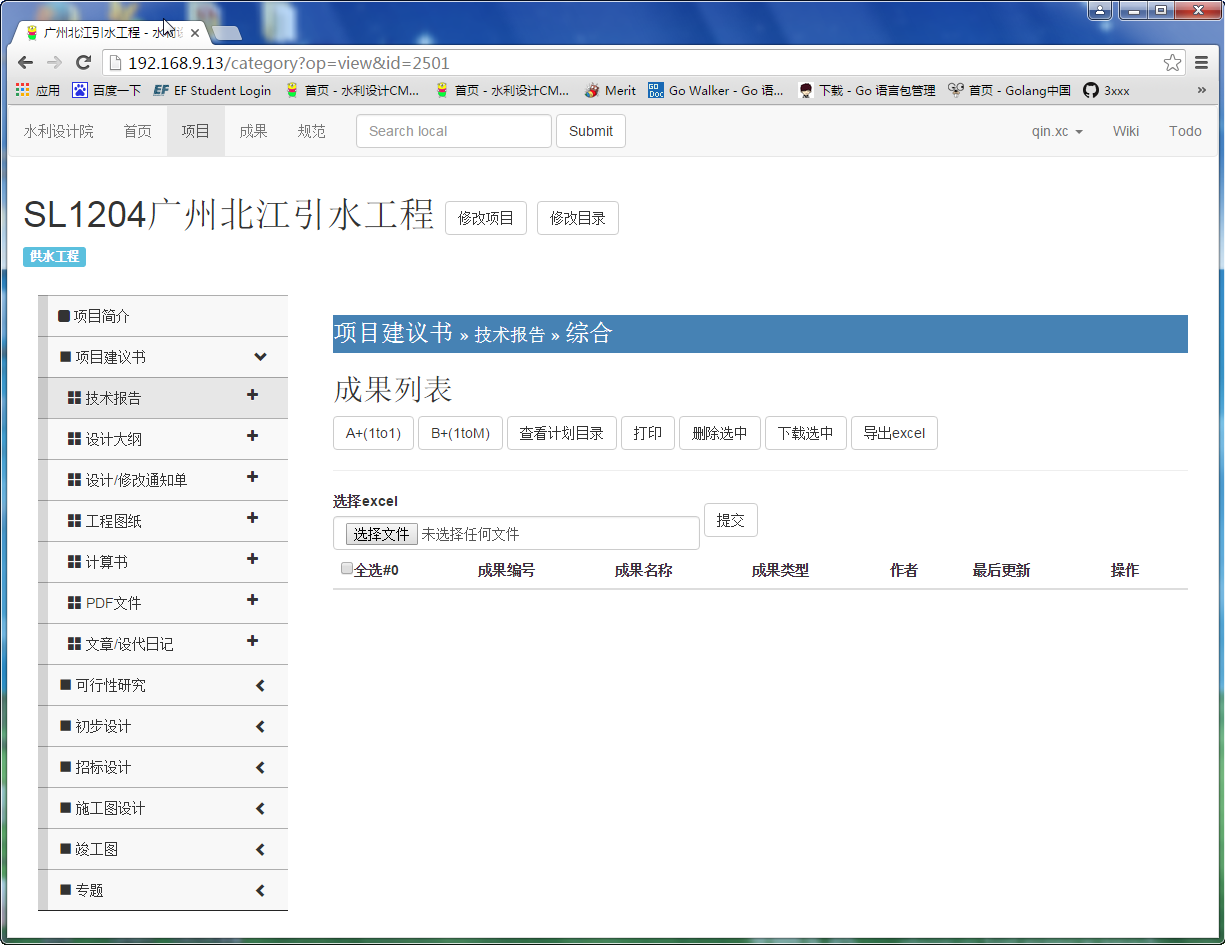Bookmark this page with the star icon

click(x=1172, y=63)
